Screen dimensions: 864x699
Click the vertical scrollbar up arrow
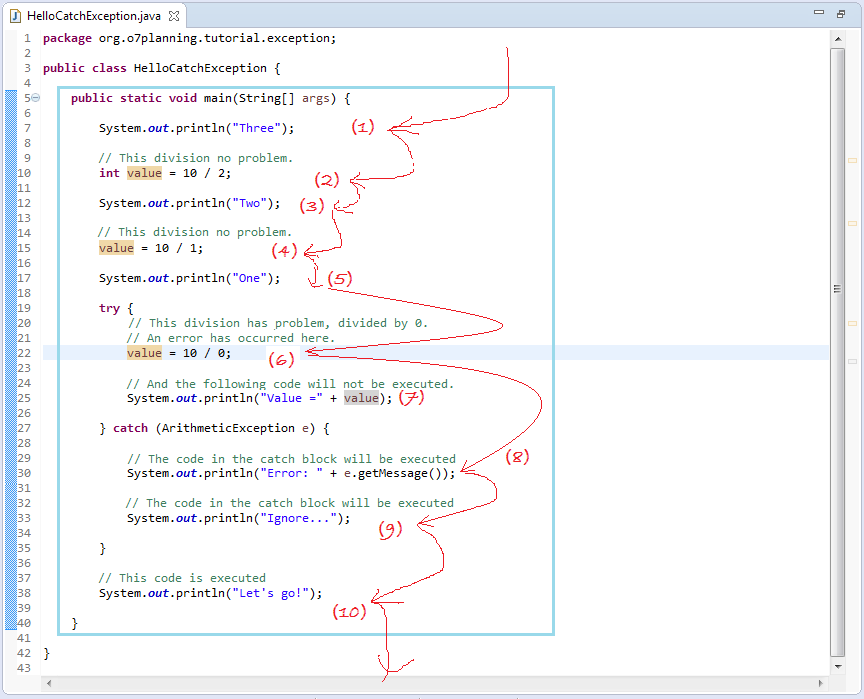[x=838, y=39]
